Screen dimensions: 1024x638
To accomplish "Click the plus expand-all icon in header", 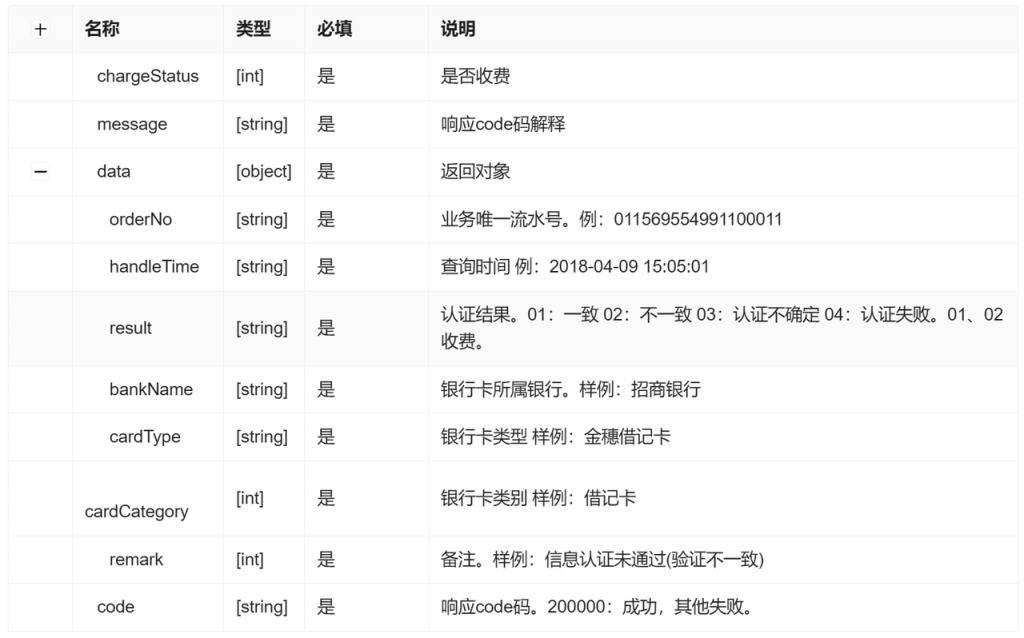I will click(40, 30).
